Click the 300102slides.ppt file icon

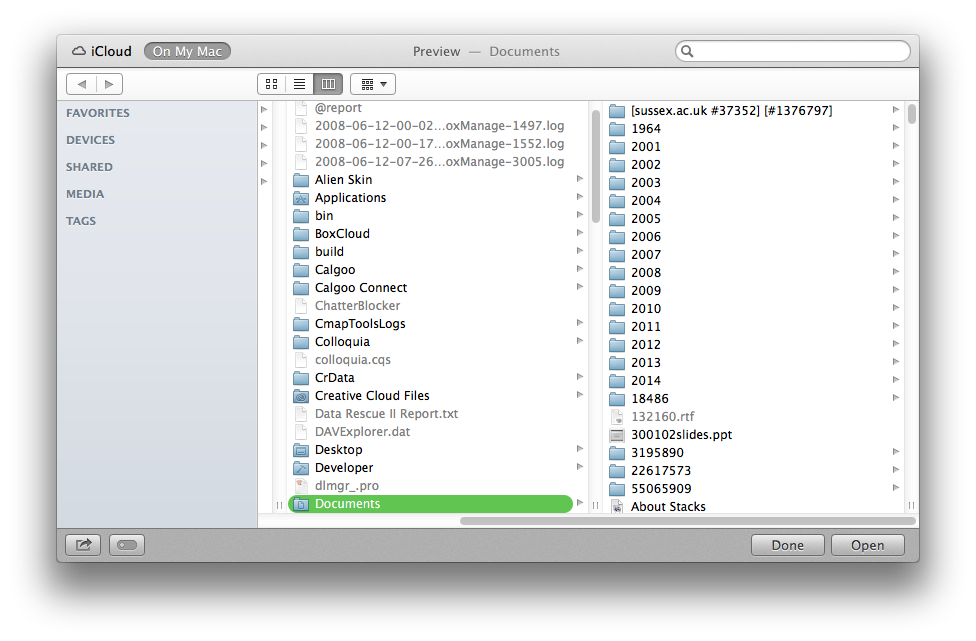(x=617, y=435)
